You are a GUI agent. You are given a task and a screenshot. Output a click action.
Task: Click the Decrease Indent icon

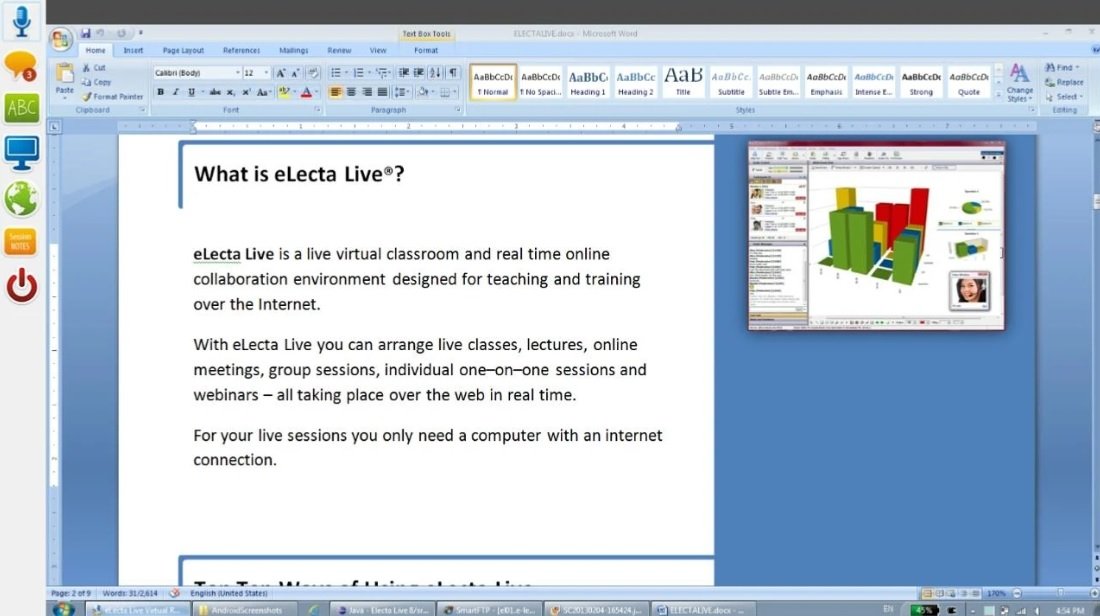tap(403, 73)
